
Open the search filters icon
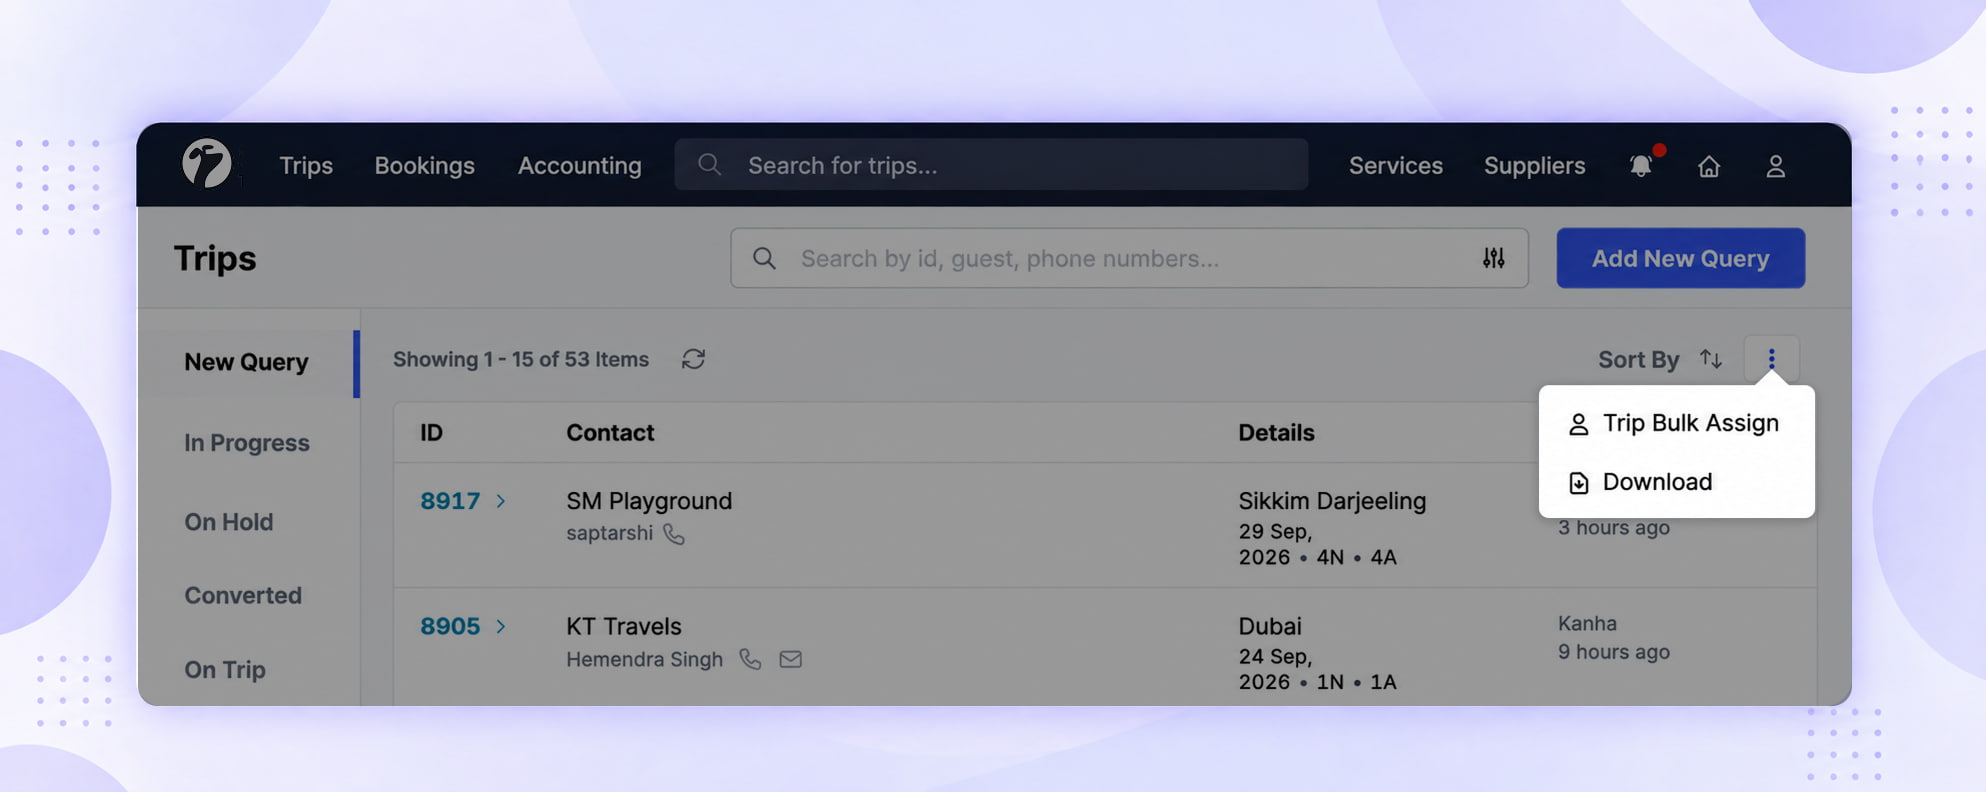click(1493, 258)
